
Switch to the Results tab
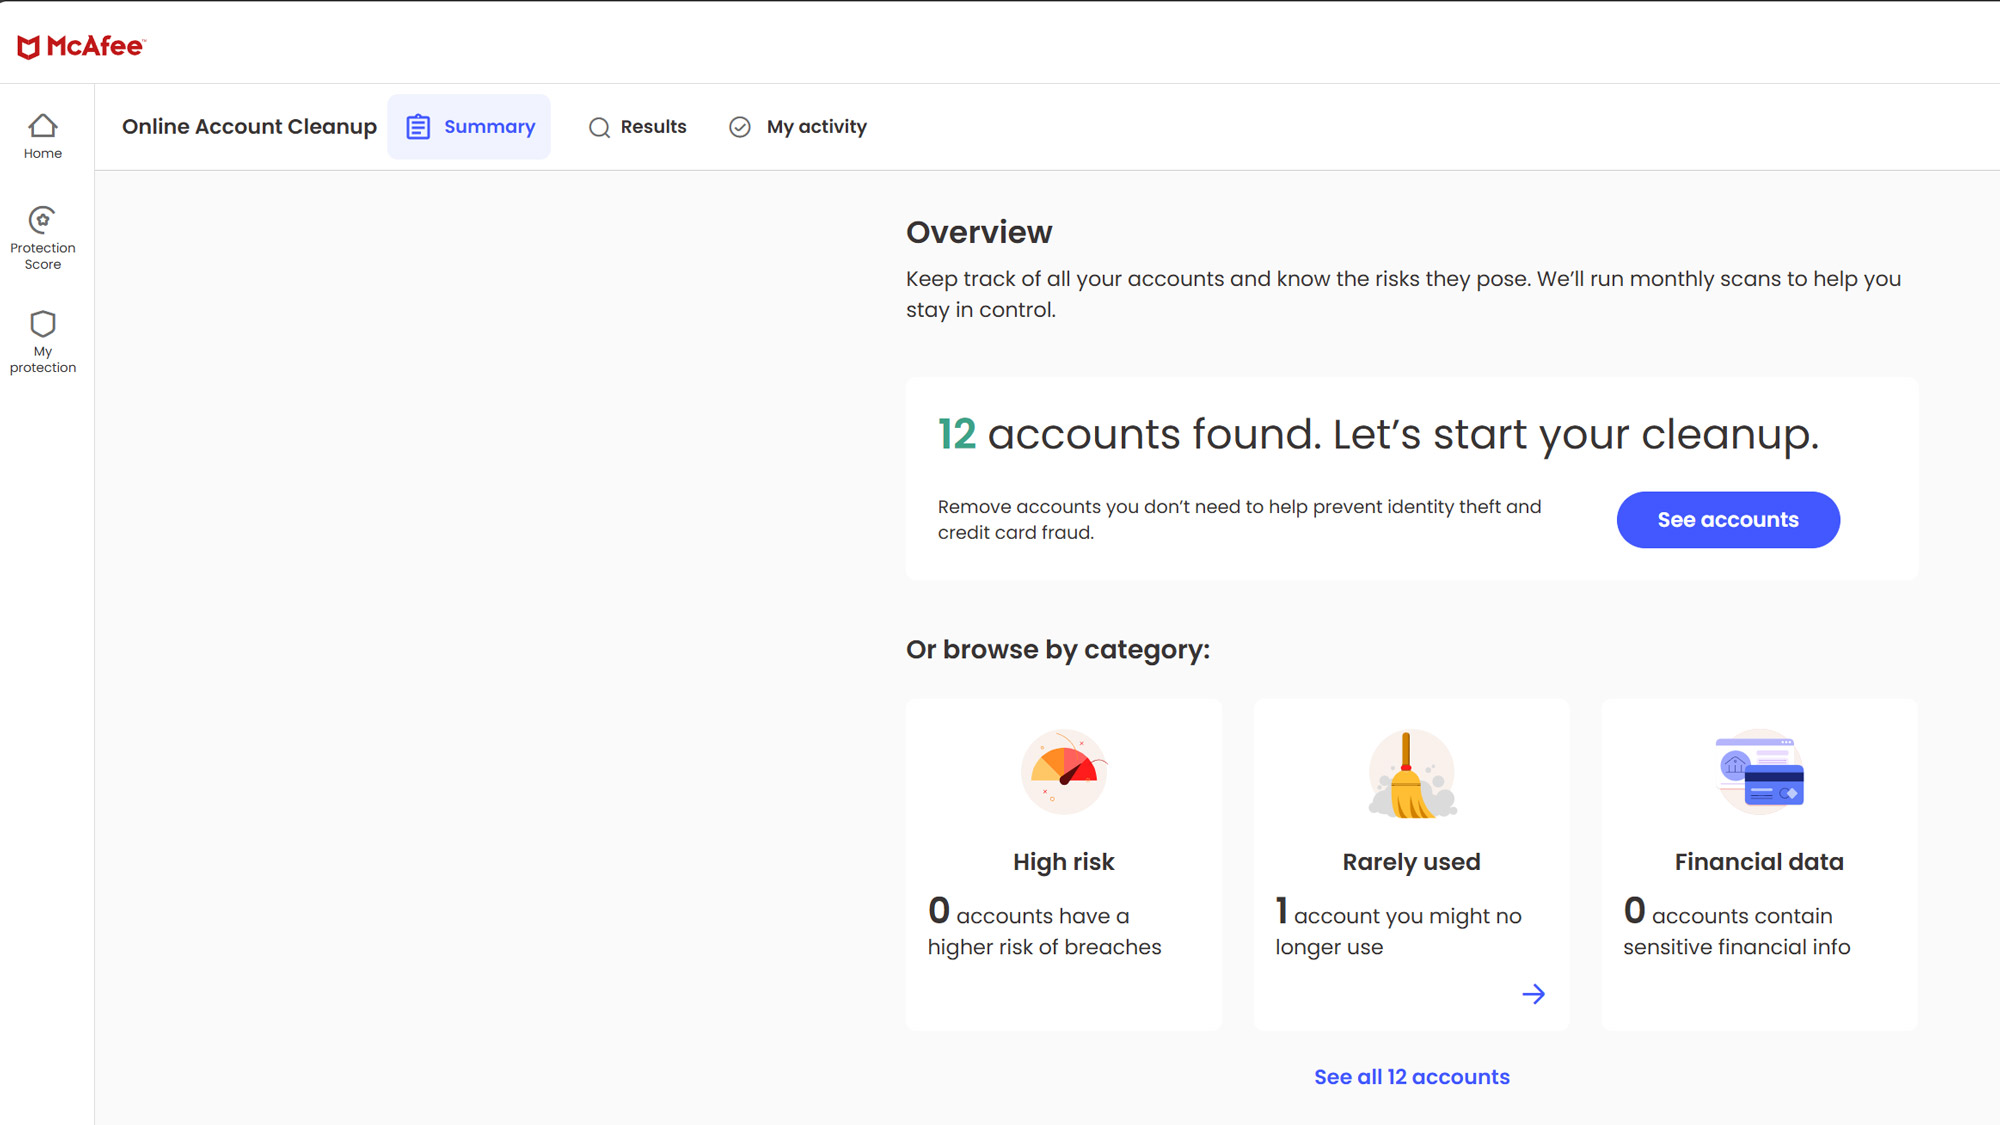click(653, 127)
